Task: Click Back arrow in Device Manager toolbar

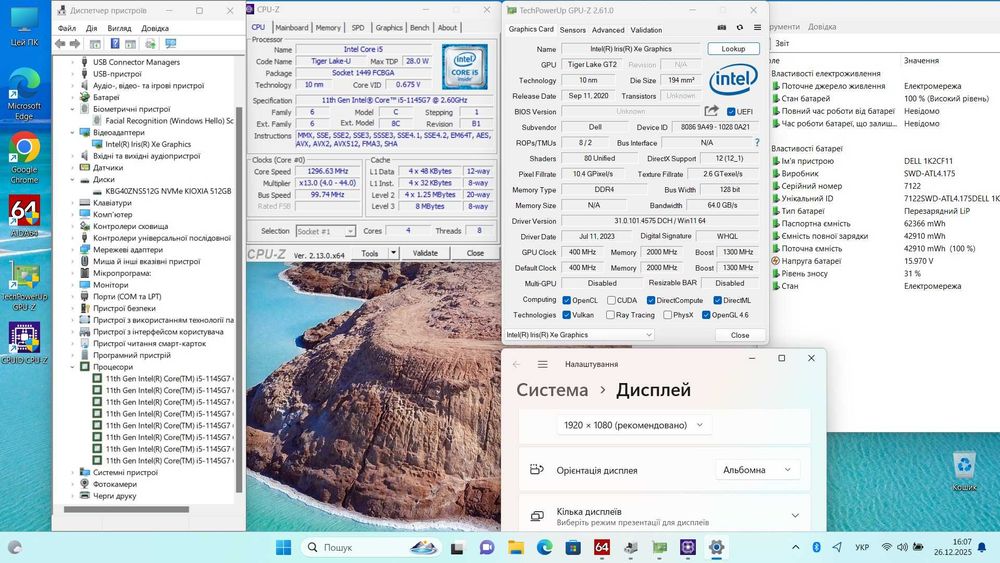Action: (x=60, y=43)
